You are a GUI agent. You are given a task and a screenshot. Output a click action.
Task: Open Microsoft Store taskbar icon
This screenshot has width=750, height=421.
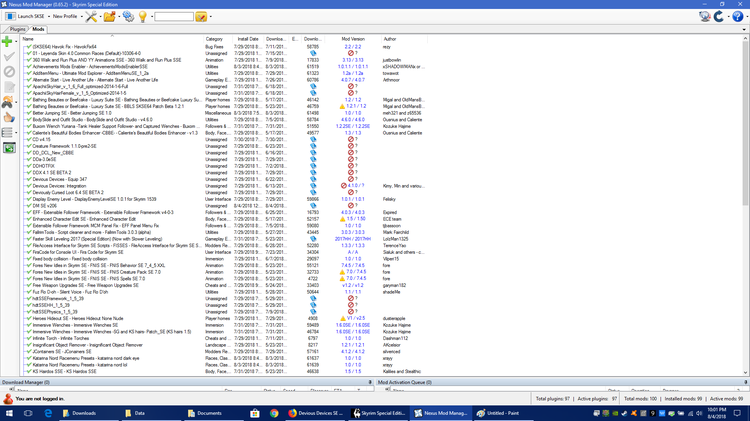[255, 413]
